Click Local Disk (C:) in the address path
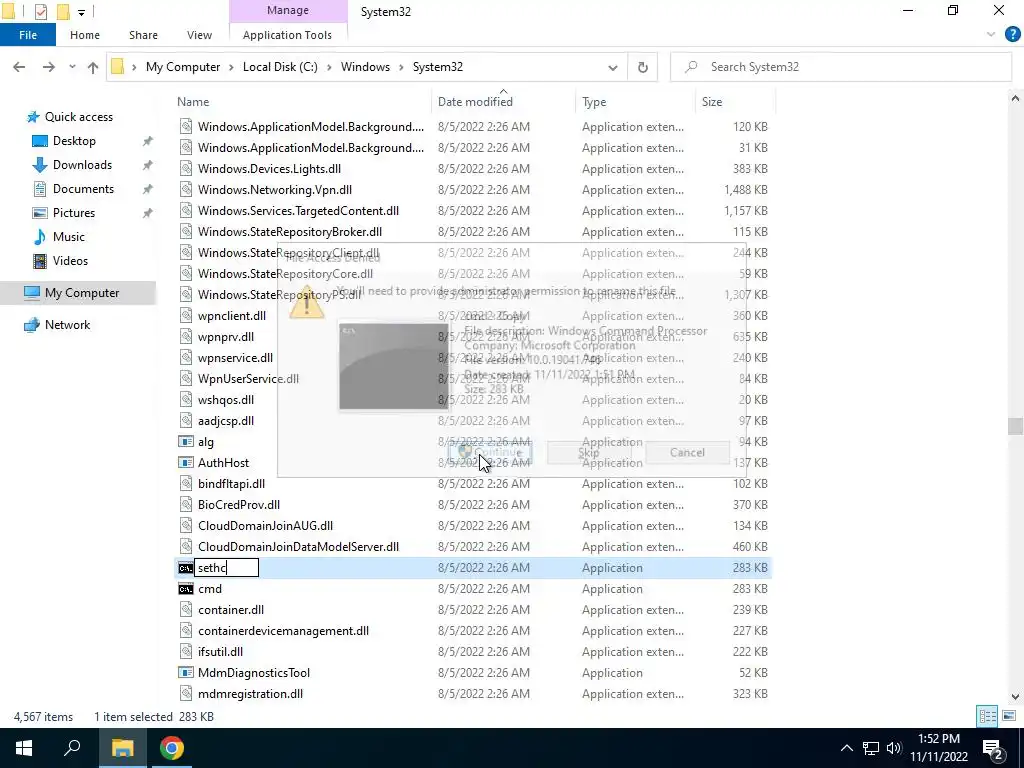Image resolution: width=1024 pixels, height=768 pixels. [280, 67]
